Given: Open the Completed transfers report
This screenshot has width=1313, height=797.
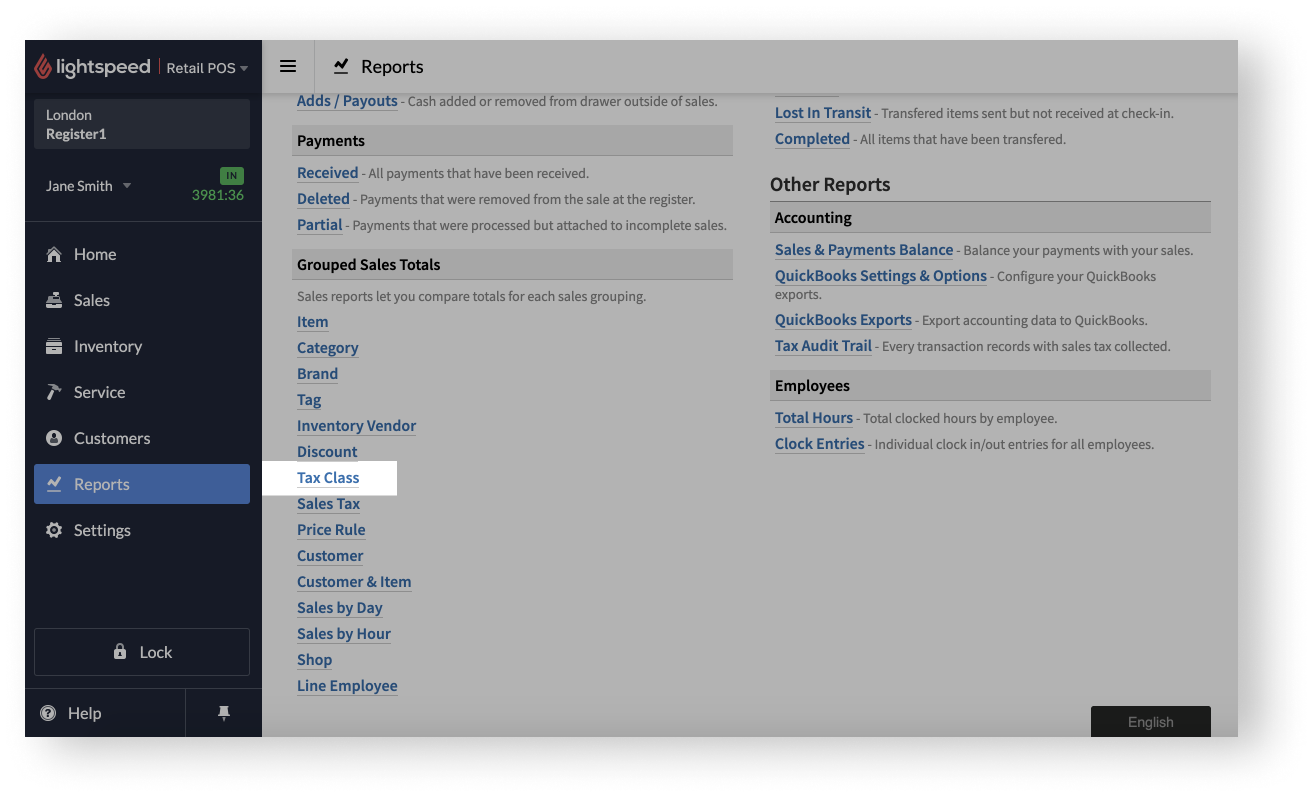Looking at the screenshot, I should point(812,139).
